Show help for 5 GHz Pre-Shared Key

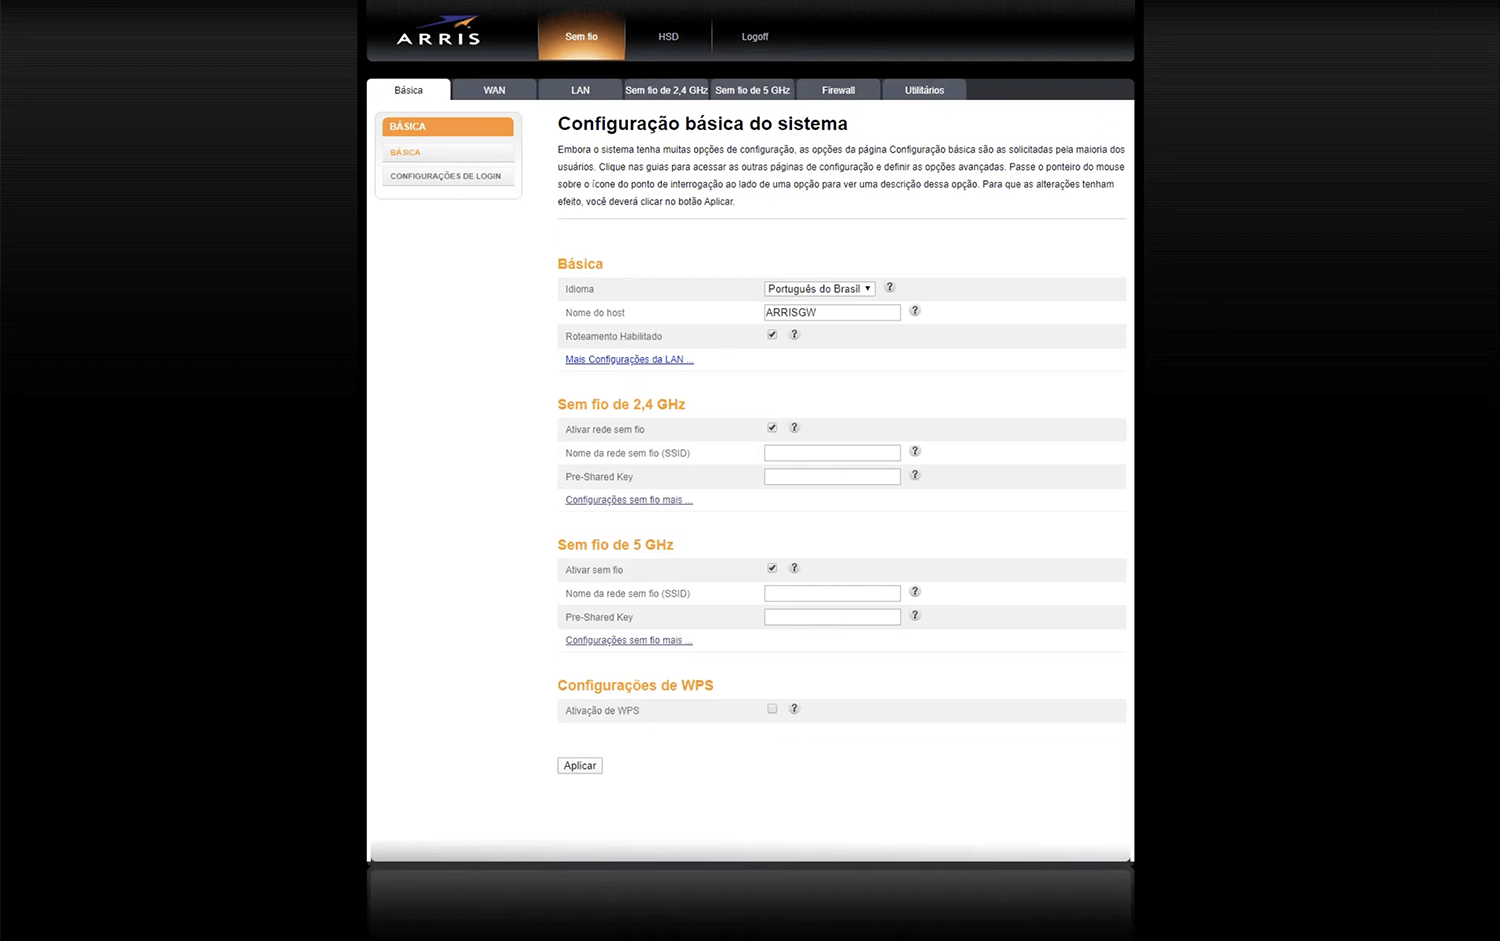(914, 616)
